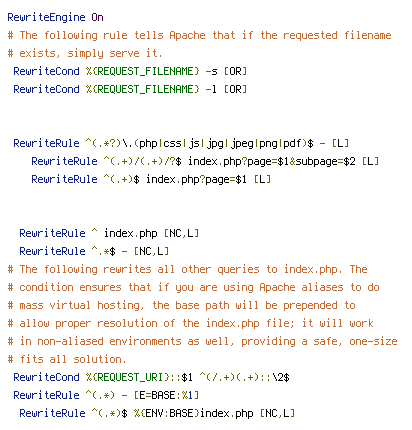Click the 'RewriteRule ^ index.php' line

pyautogui.click(x=109, y=233)
